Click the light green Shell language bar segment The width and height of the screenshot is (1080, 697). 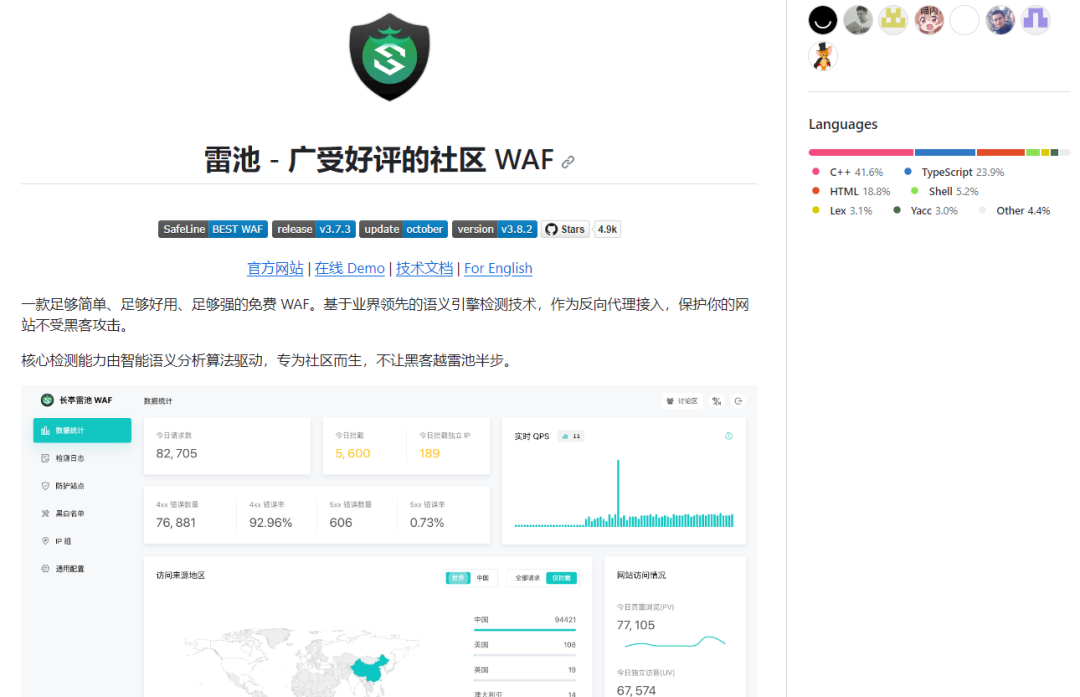coord(1033,152)
